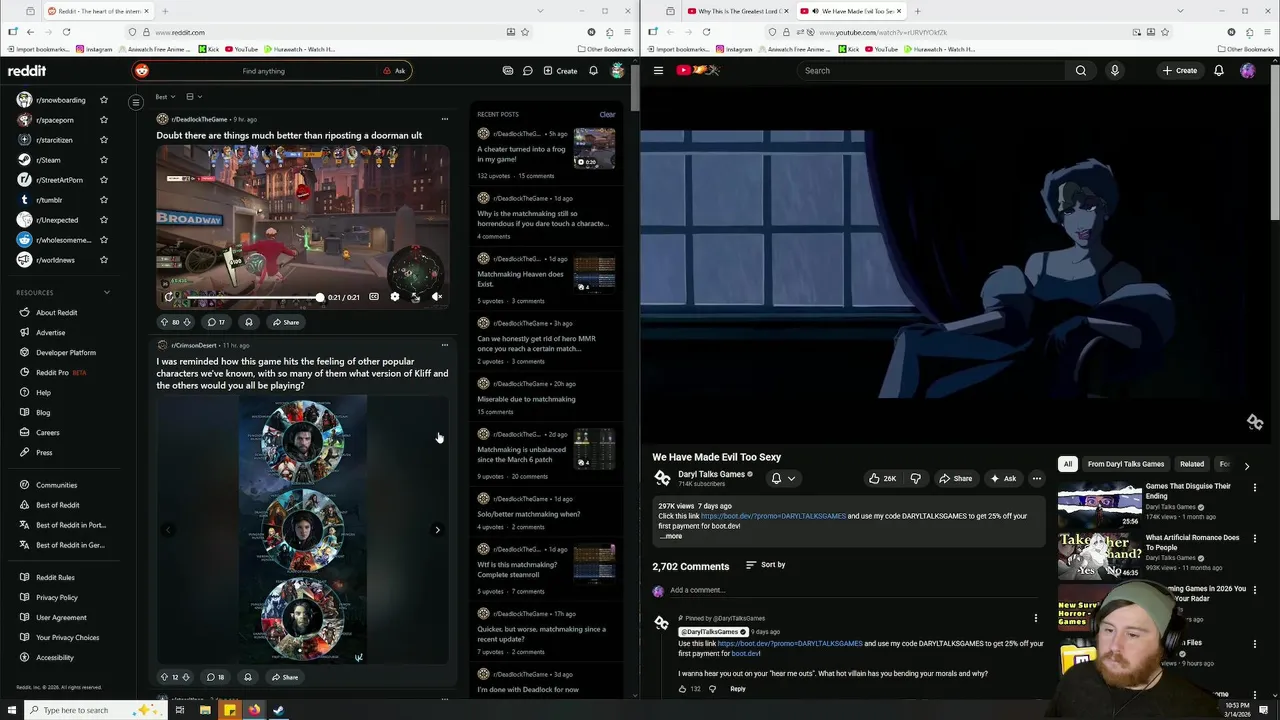Dislike the YouTube video
Image resolution: width=1280 pixels, height=720 pixels.
[x=915, y=479]
